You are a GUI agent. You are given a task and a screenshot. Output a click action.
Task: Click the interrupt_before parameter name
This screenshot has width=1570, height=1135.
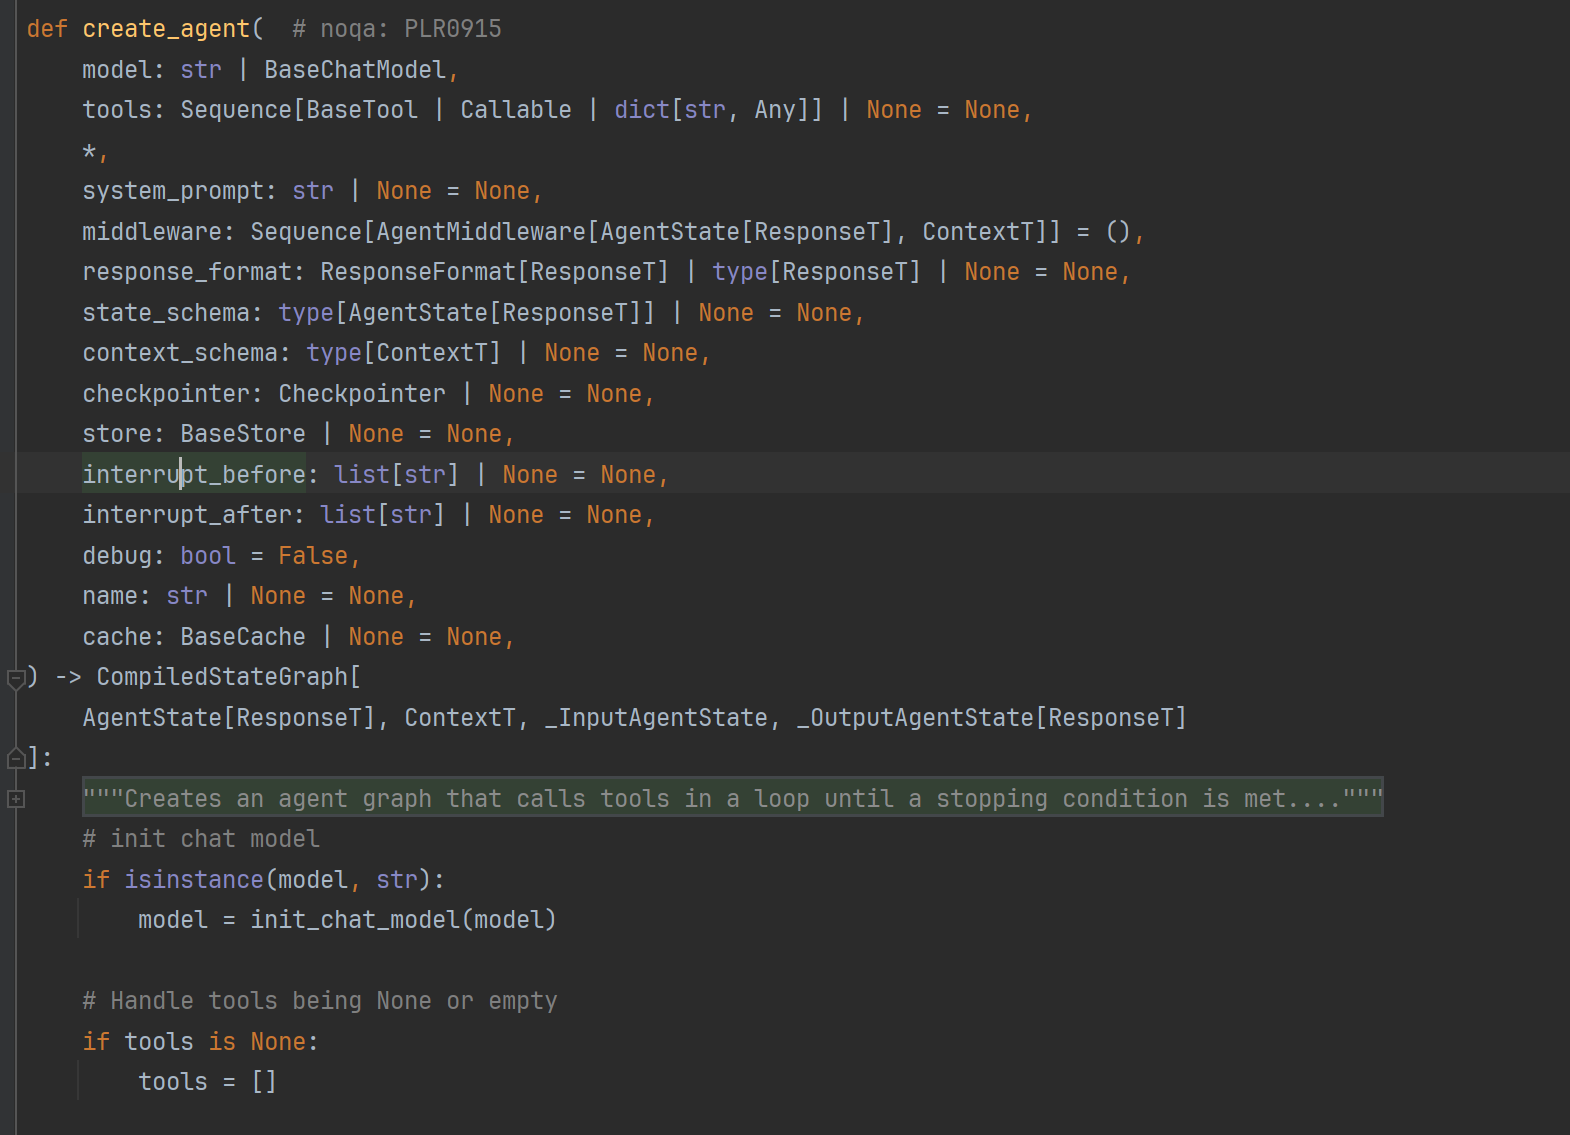click(194, 475)
